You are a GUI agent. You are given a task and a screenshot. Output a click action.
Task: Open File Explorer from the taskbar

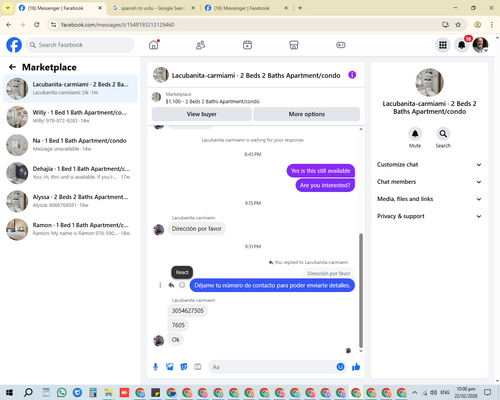pos(108,392)
